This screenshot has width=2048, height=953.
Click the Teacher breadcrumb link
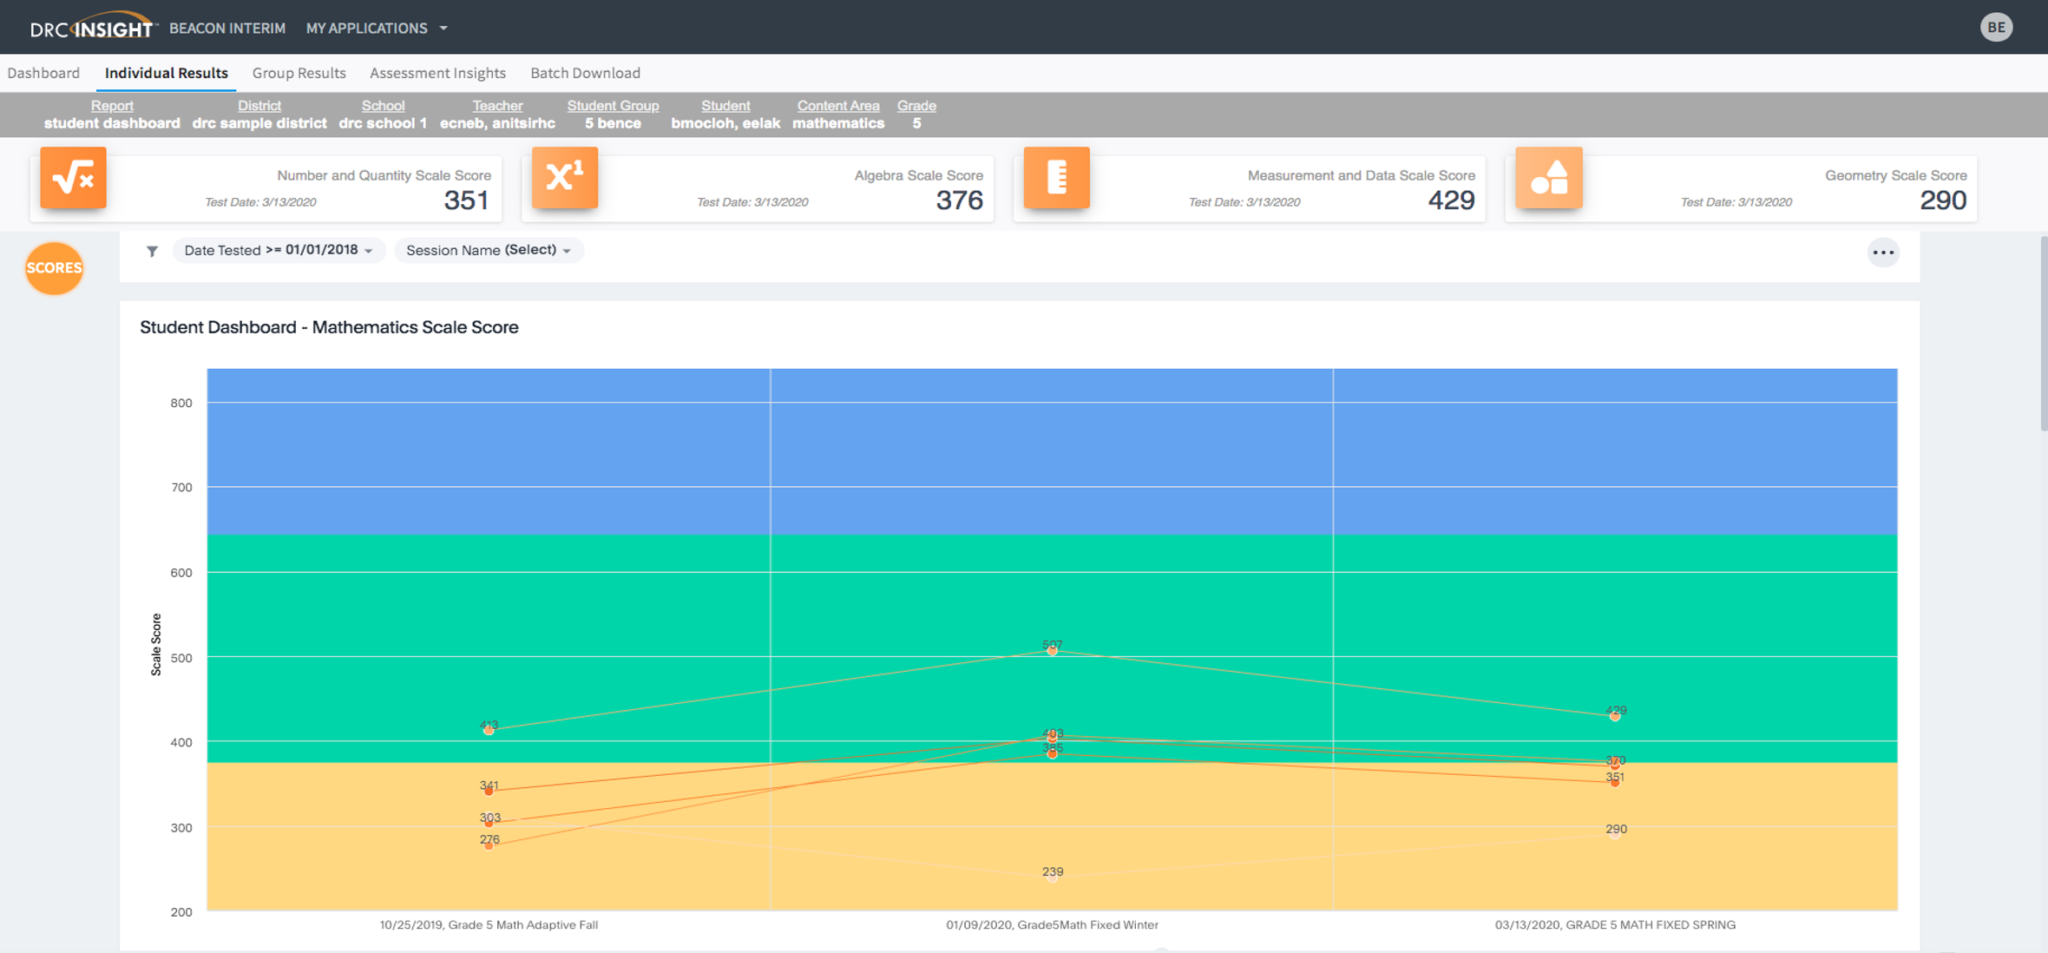(x=497, y=106)
